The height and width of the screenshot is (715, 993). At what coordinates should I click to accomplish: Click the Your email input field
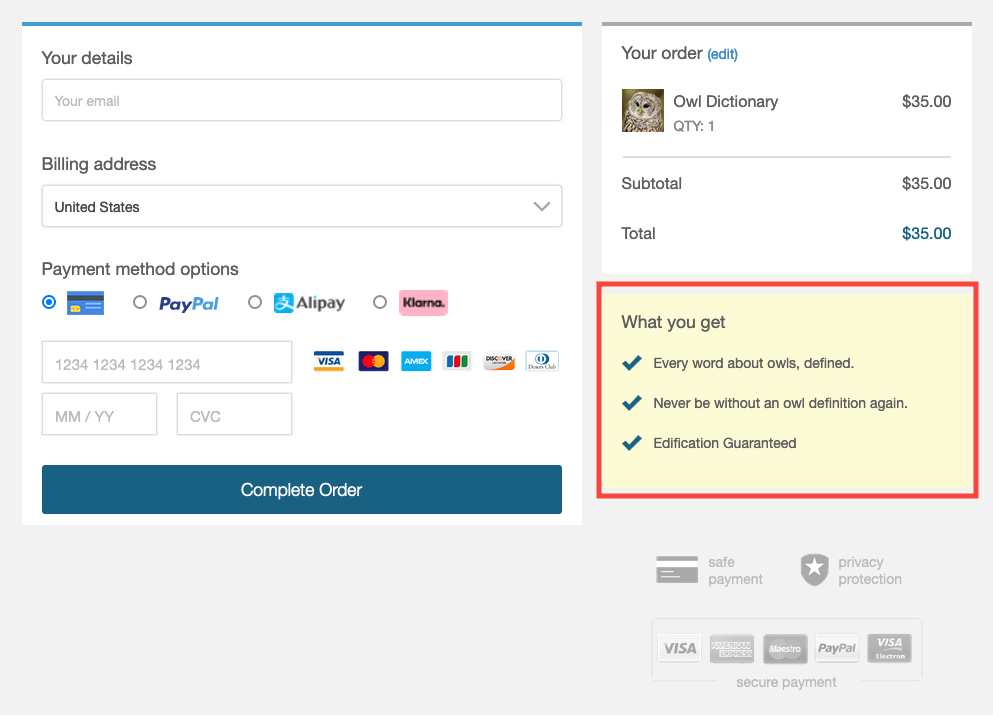(x=301, y=100)
